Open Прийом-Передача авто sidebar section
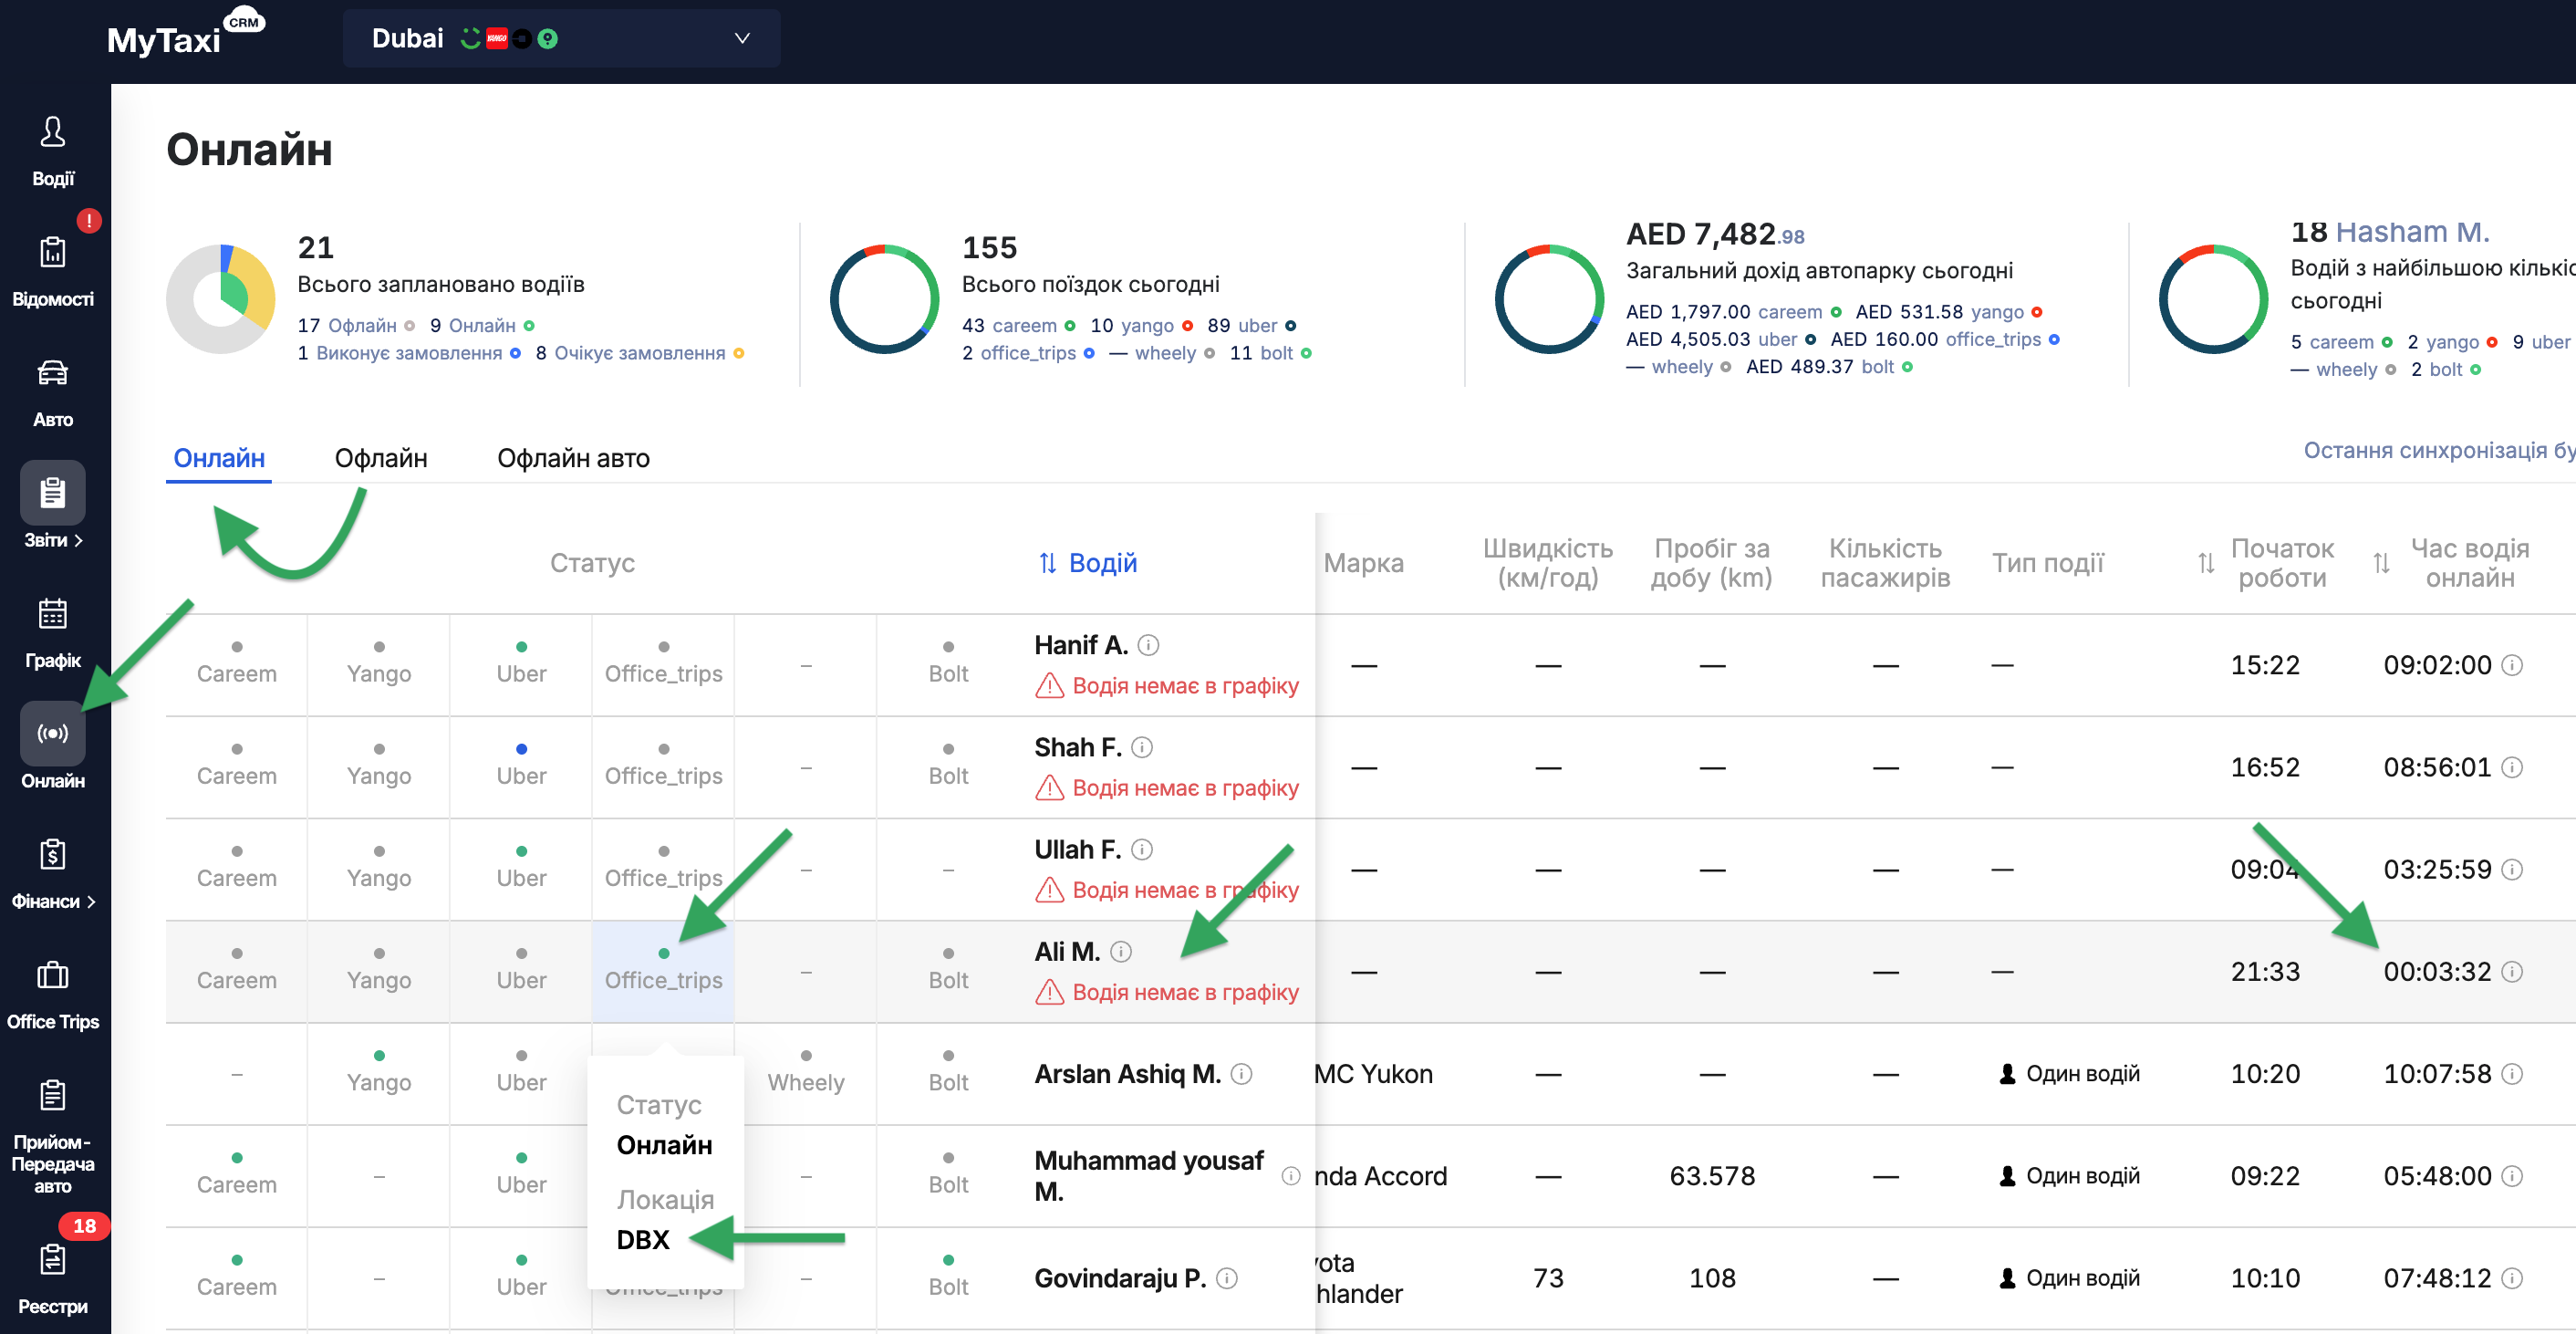Image resolution: width=2576 pixels, height=1334 pixels. (x=52, y=1136)
